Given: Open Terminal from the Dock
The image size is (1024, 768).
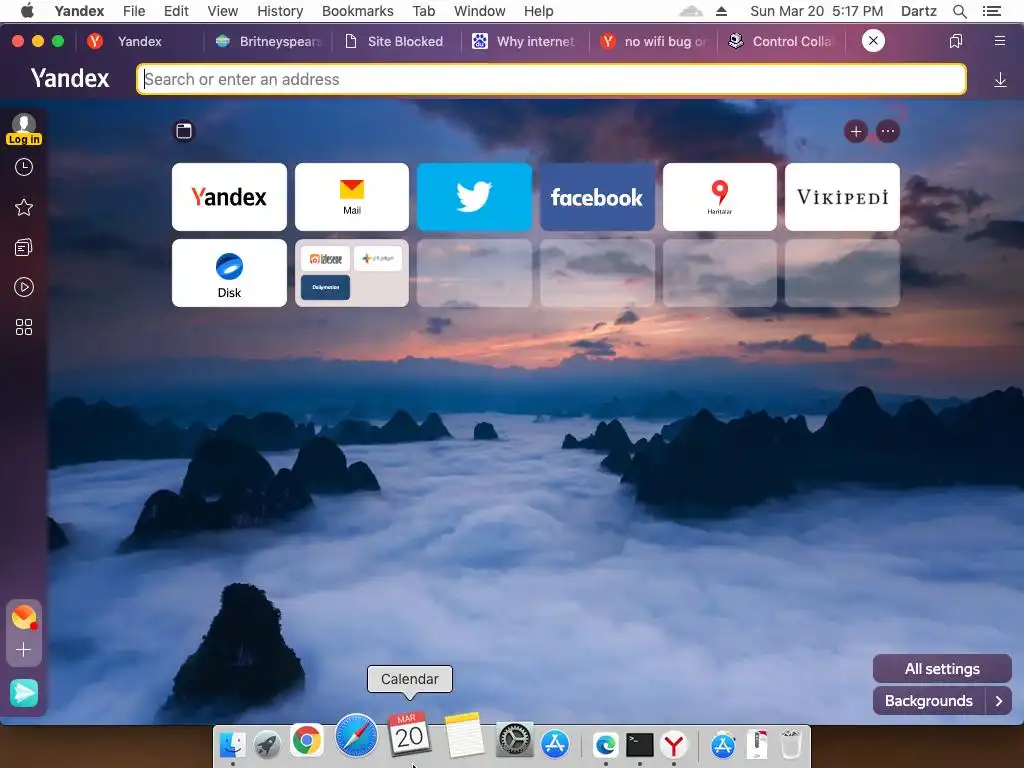Looking at the screenshot, I should click(639, 744).
